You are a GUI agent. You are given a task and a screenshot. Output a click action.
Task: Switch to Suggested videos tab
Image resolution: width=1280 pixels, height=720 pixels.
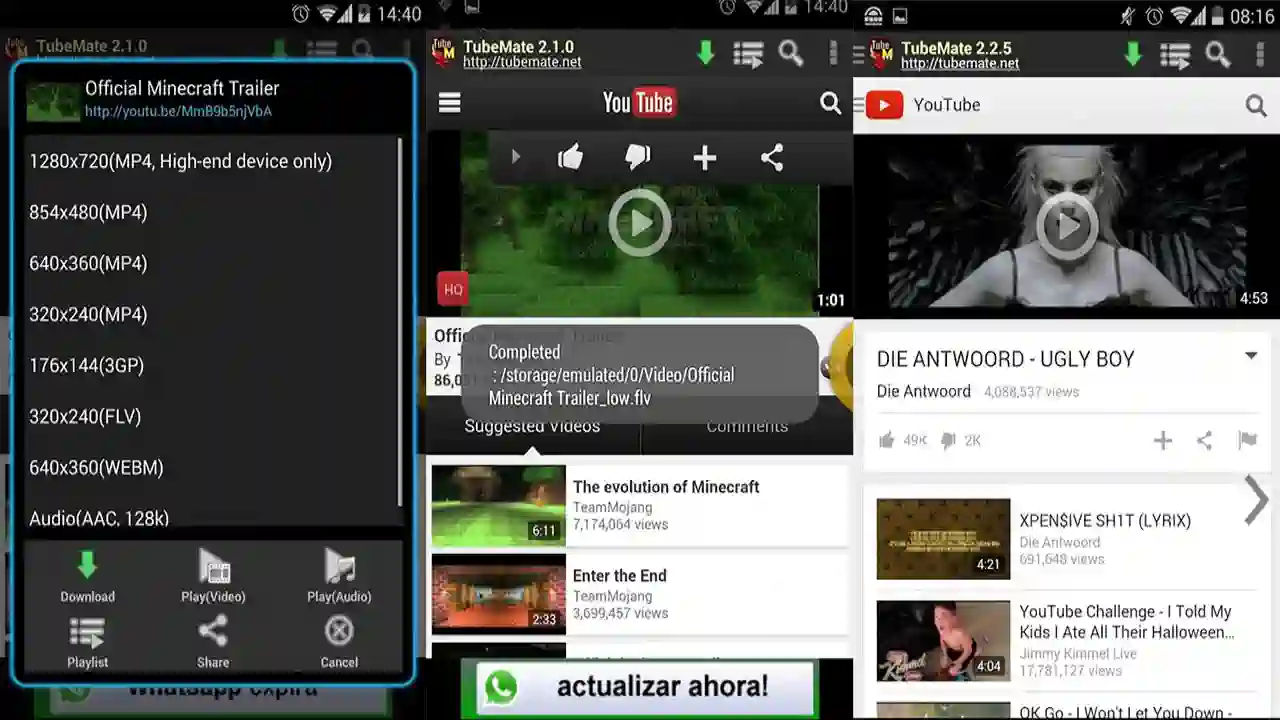pyautogui.click(x=532, y=427)
